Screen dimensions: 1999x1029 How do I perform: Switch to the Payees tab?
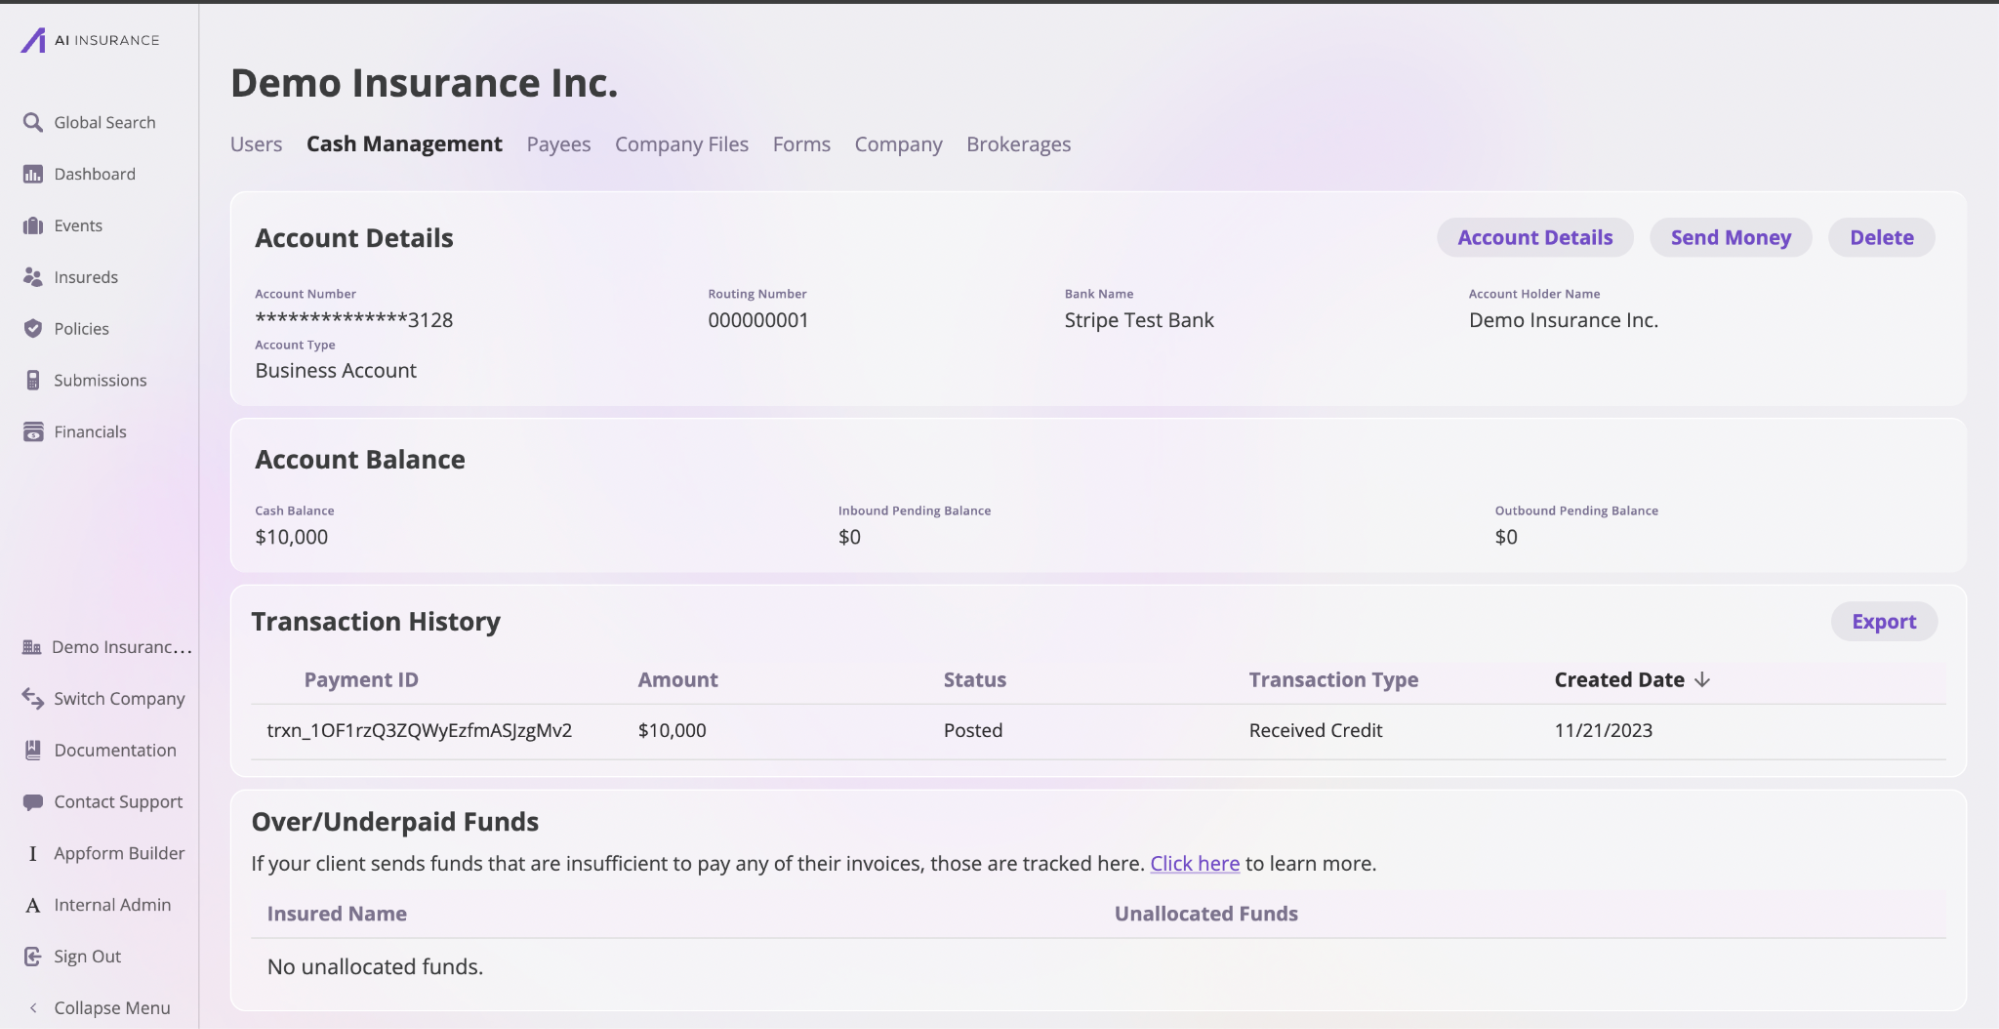[x=559, y=144]
